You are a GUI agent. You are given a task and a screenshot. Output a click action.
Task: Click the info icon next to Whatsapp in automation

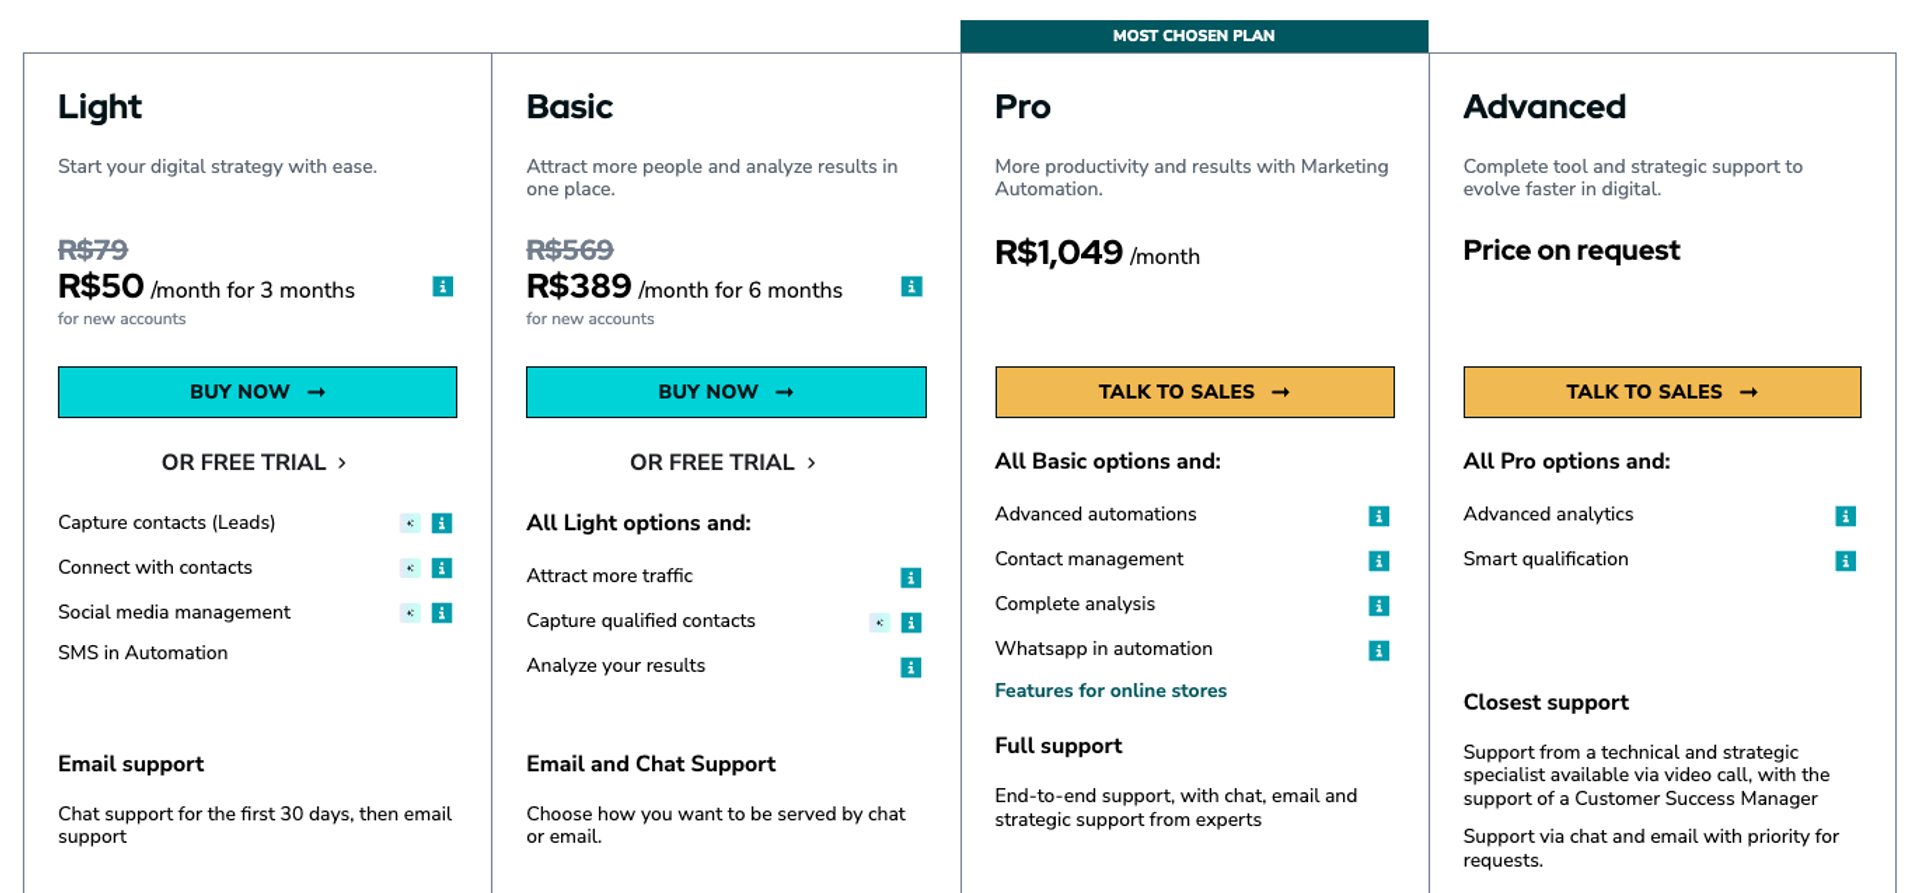(1378, 651)
